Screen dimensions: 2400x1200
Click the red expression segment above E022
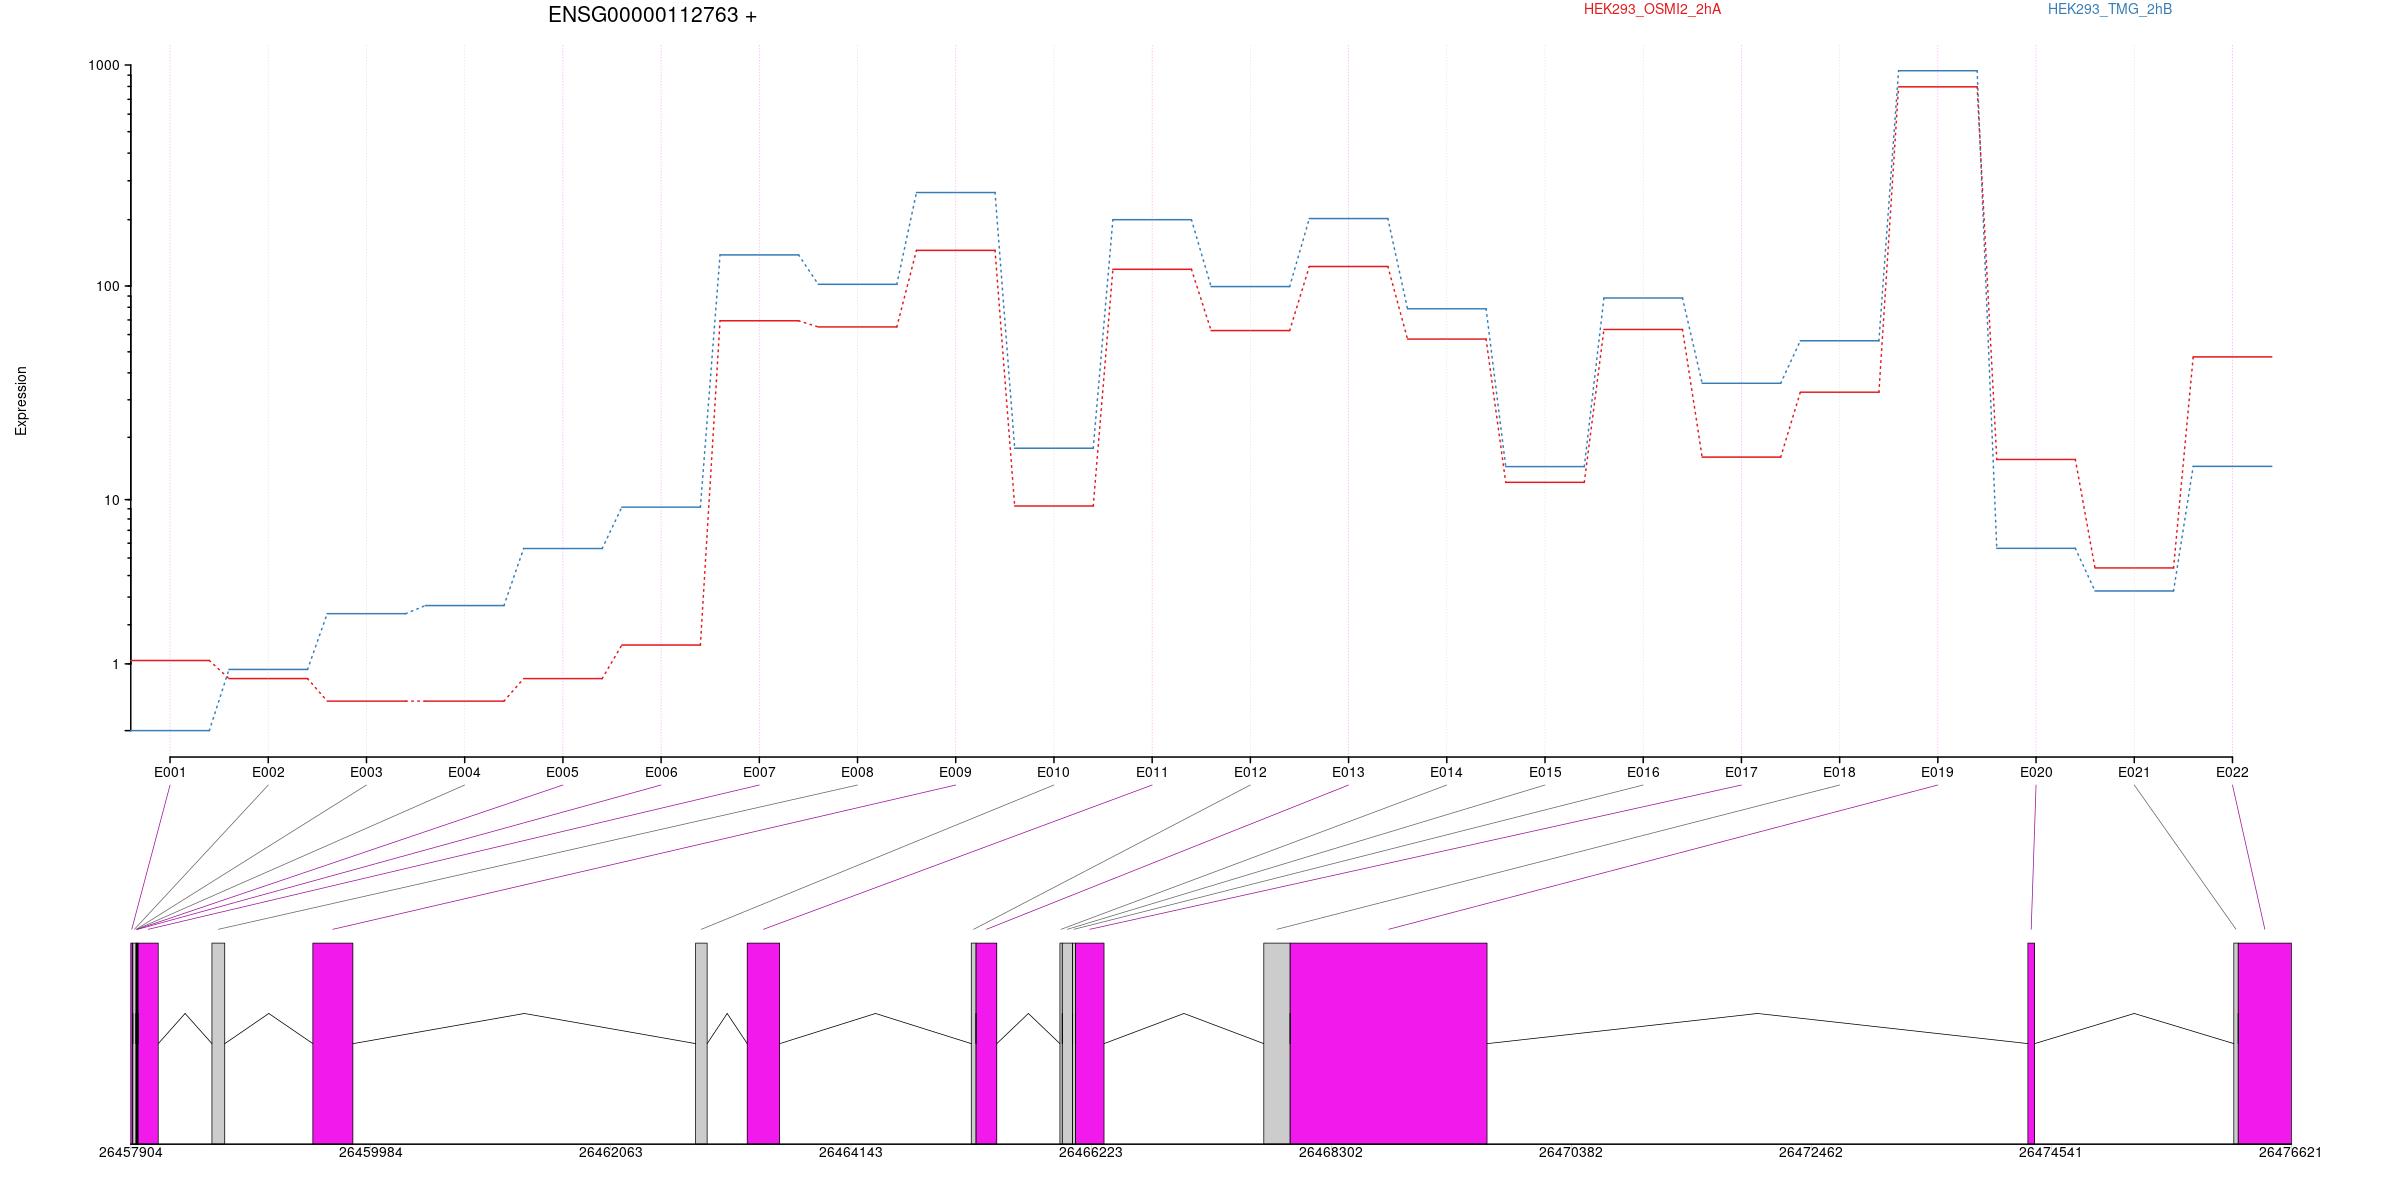click(2232, 357)
